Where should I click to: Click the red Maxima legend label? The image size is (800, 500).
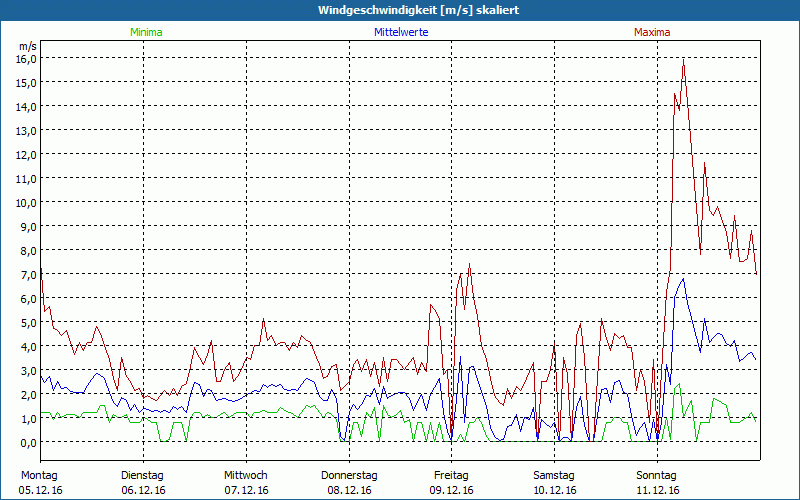coord(652,32)
